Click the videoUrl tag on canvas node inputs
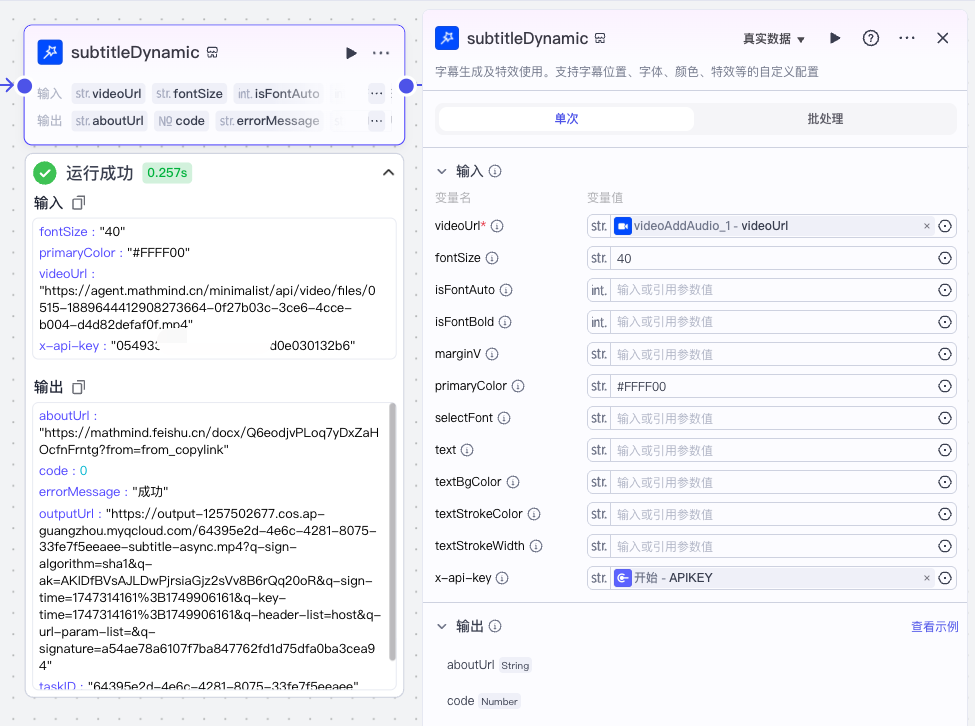 [x=108, y=94]
